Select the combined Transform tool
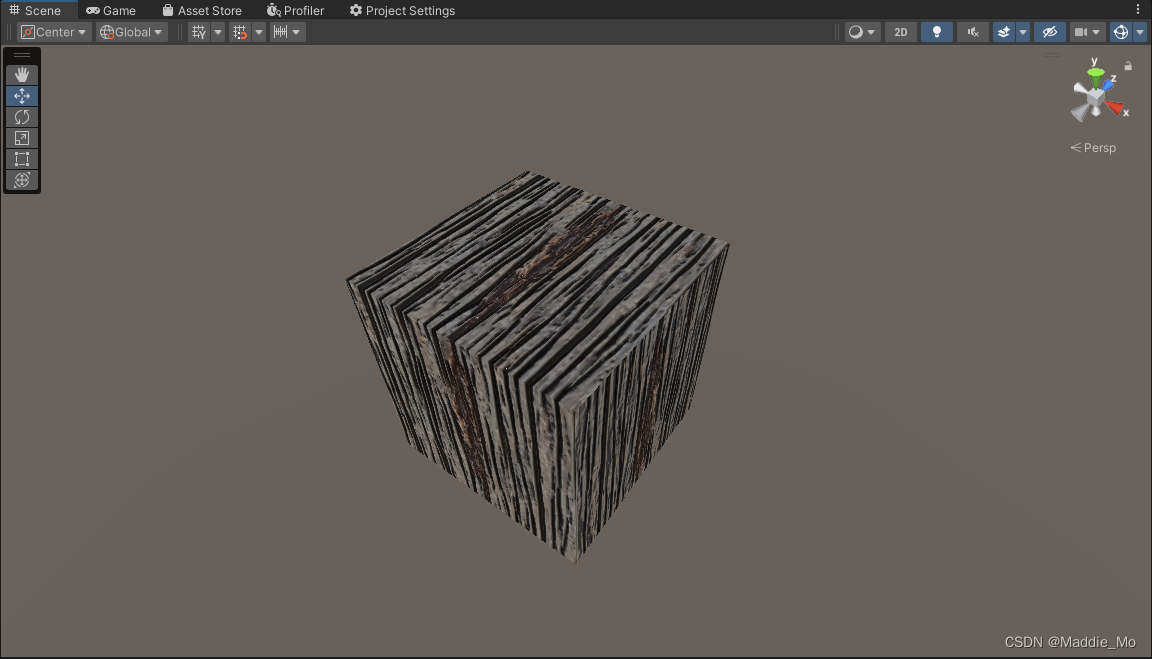 tap(22, 180)
